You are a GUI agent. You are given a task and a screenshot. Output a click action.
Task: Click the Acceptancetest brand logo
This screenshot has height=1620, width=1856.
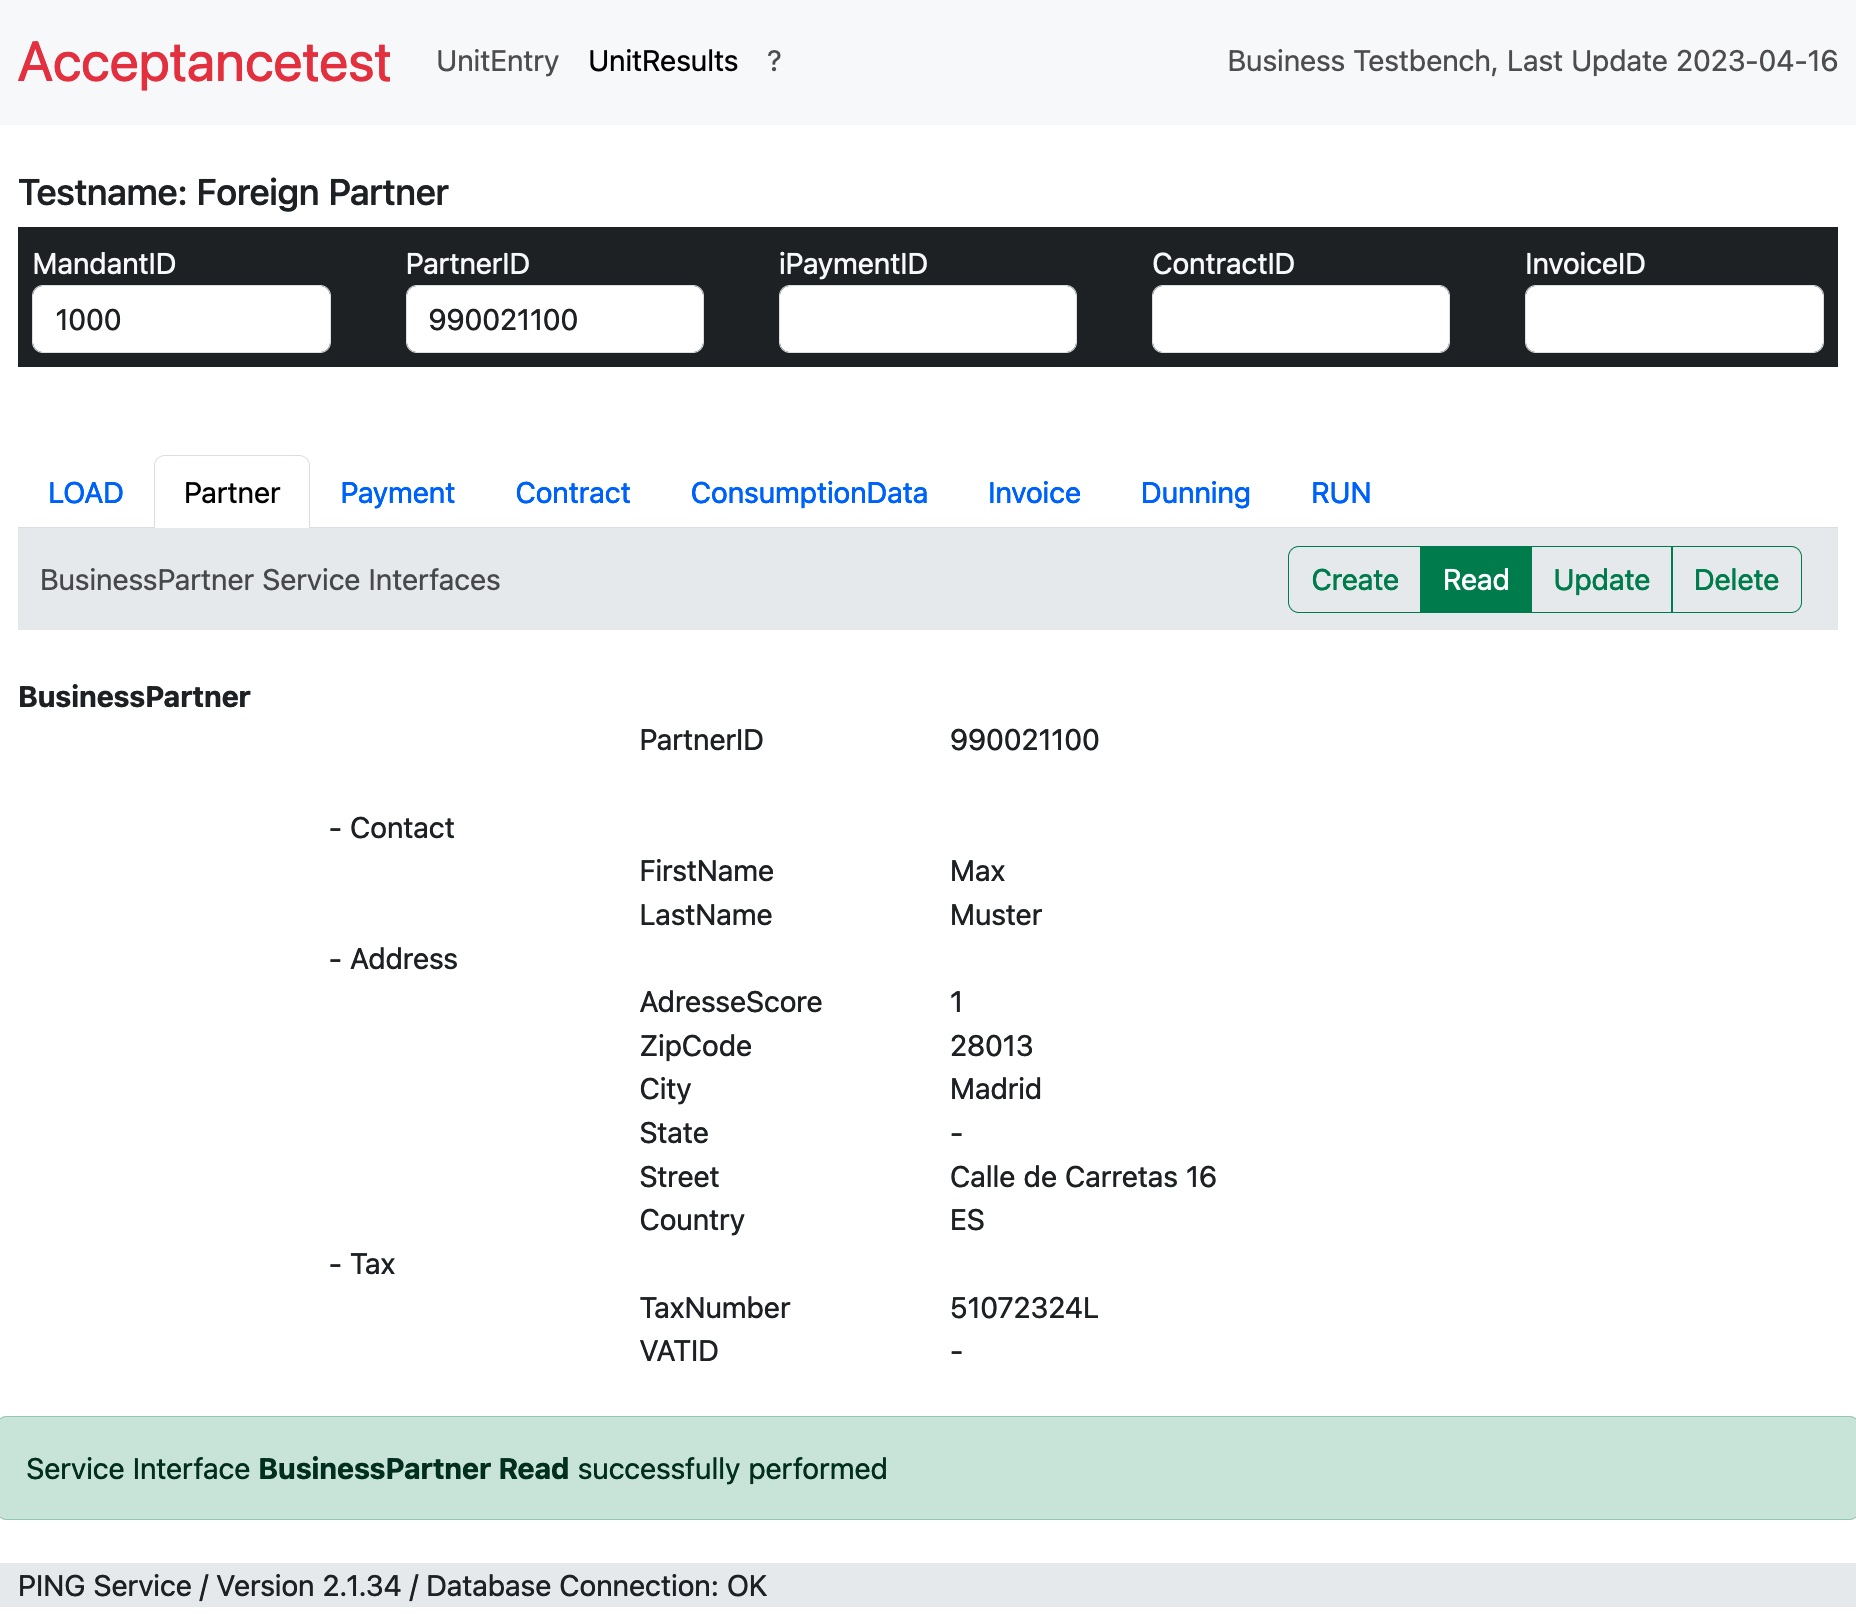point(204,62)
